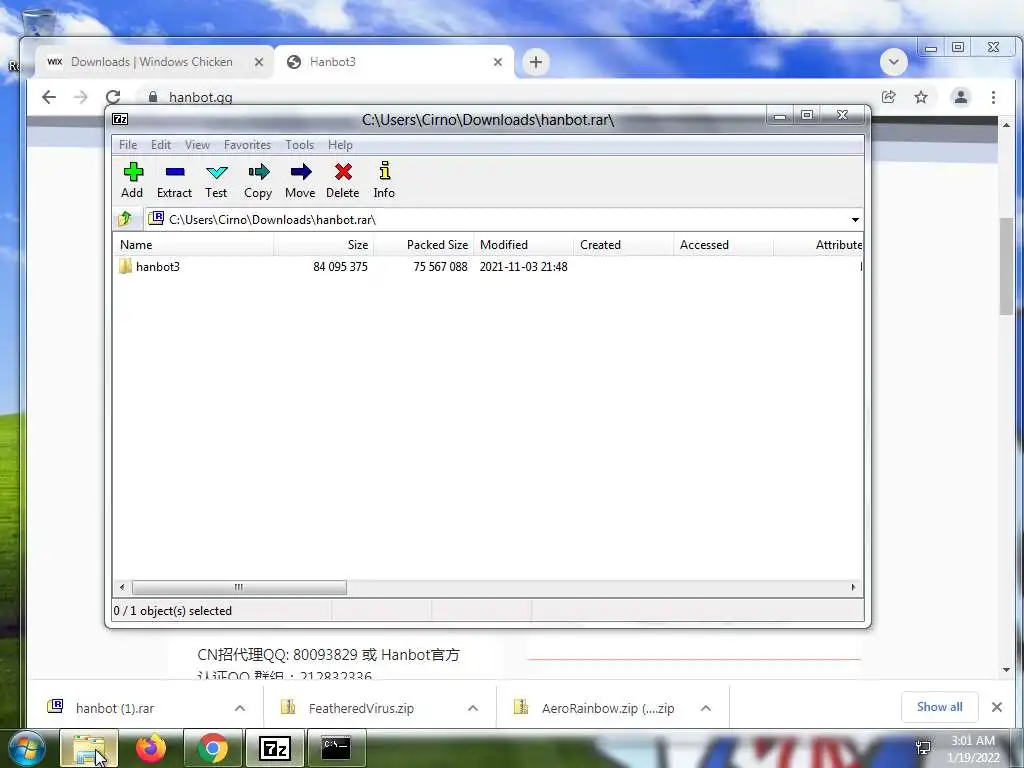
Task: Open the Tools menu
Action: (299, 144)
